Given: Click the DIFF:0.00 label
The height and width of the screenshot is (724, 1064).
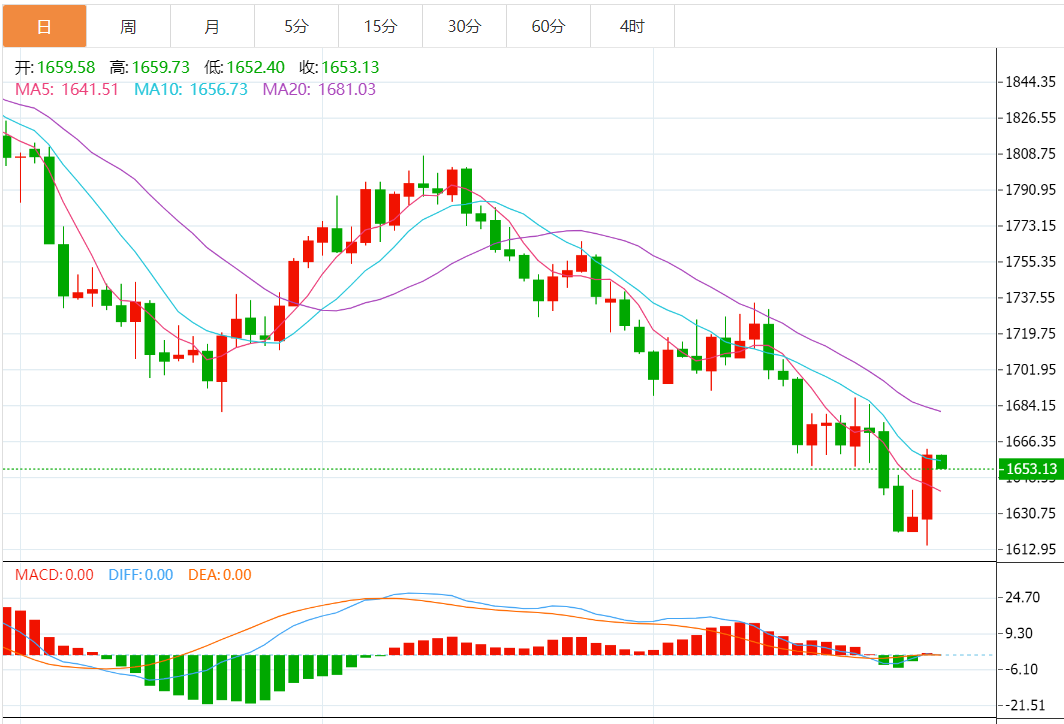Looking at the screenshot, I should [140, 575].
